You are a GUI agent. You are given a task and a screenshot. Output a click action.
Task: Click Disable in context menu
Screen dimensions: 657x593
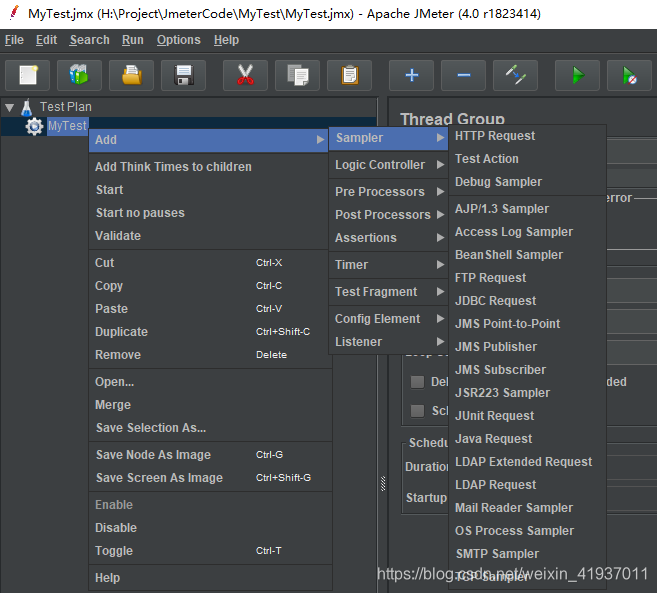coord(209,528)
